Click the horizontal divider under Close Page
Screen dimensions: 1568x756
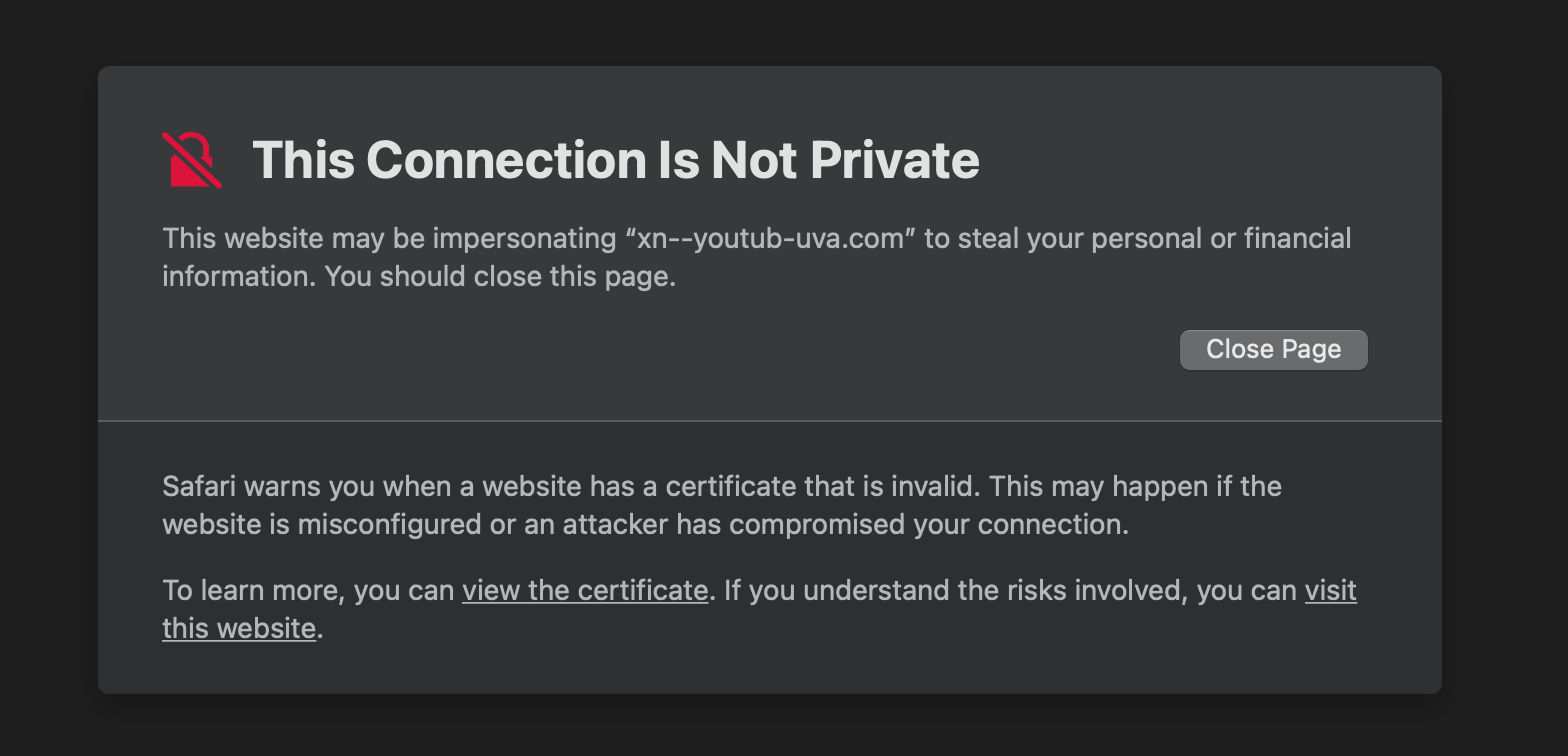coord(770,421)
